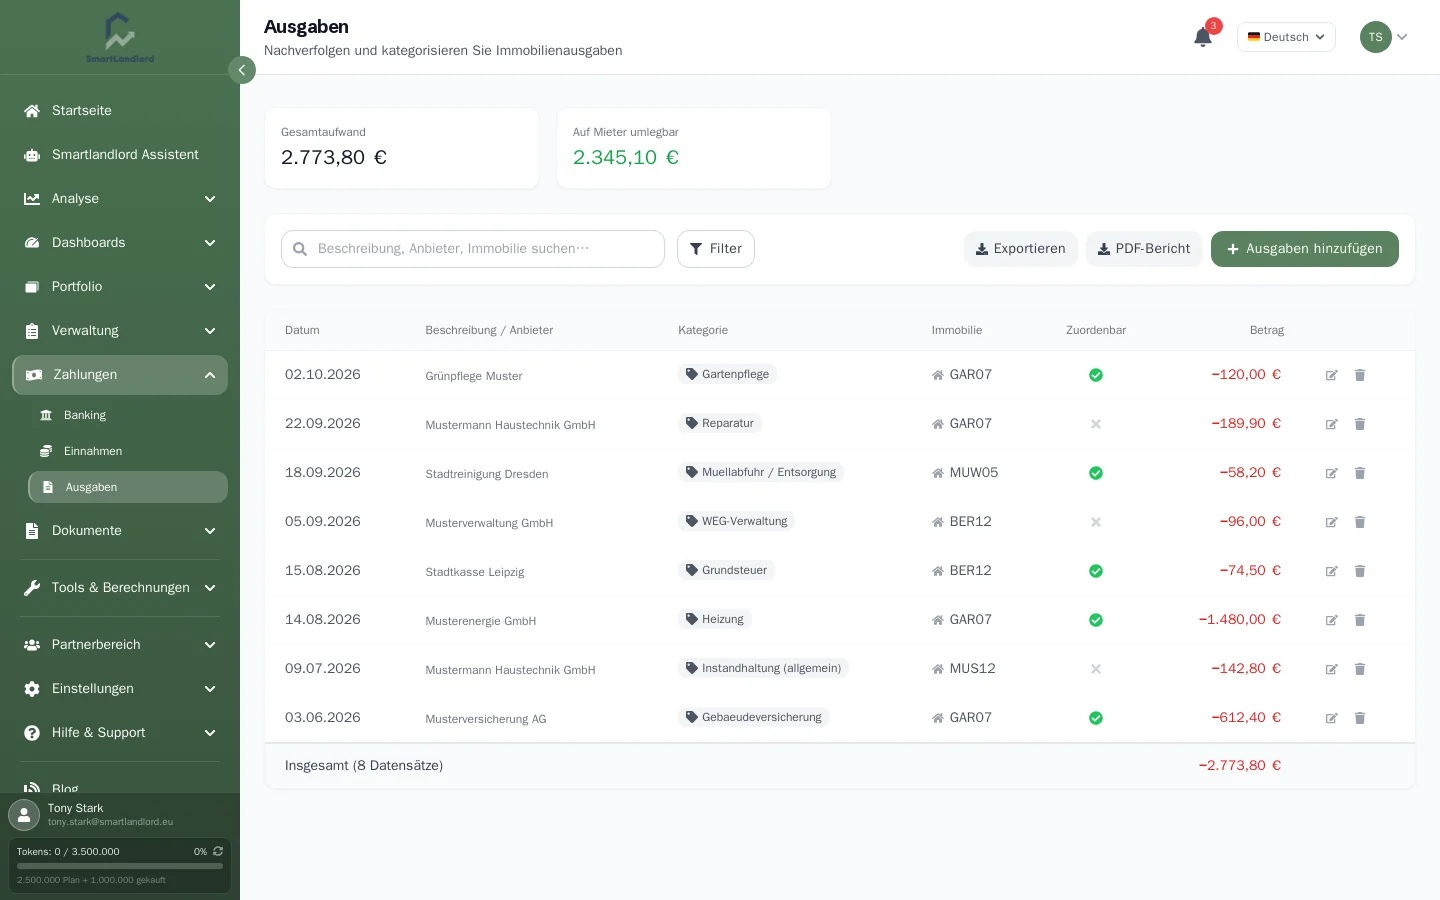Image resolution: width=1440 pixels, height=900 pixels.
Task: Delete the Musterversicherung AG expense
Action: [x=1360, y=718]
